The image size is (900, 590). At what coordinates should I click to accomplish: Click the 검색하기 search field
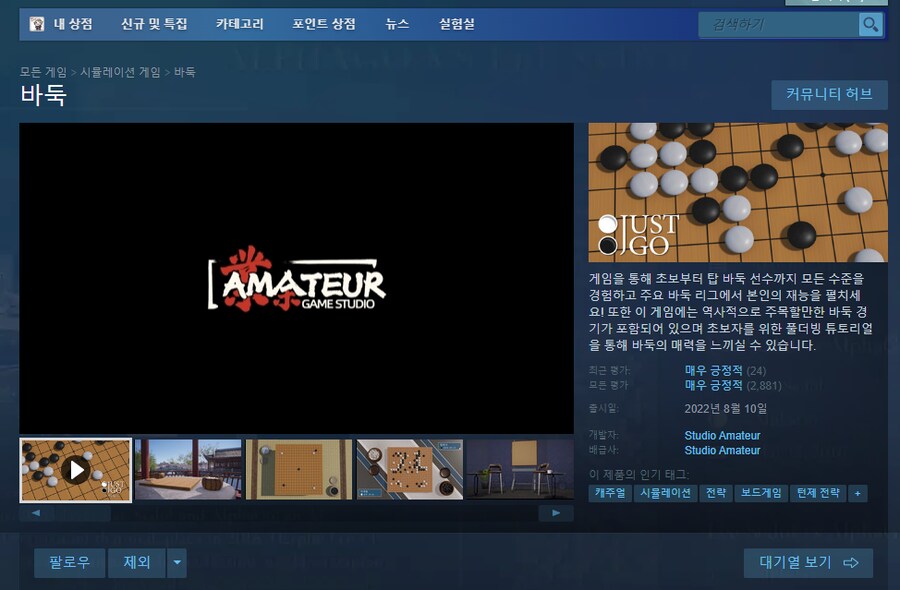tap(779, 25)
